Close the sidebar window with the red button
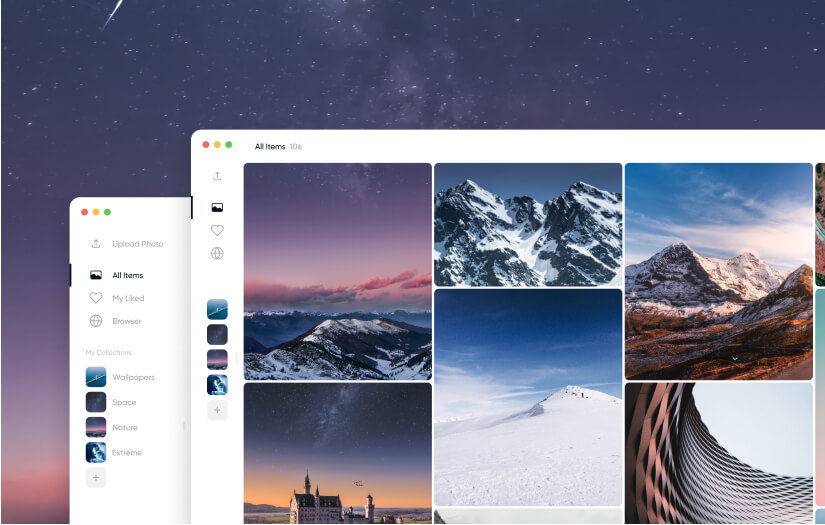Image resolution: width=825 pixels, height=525 pixels. point(84,212)
